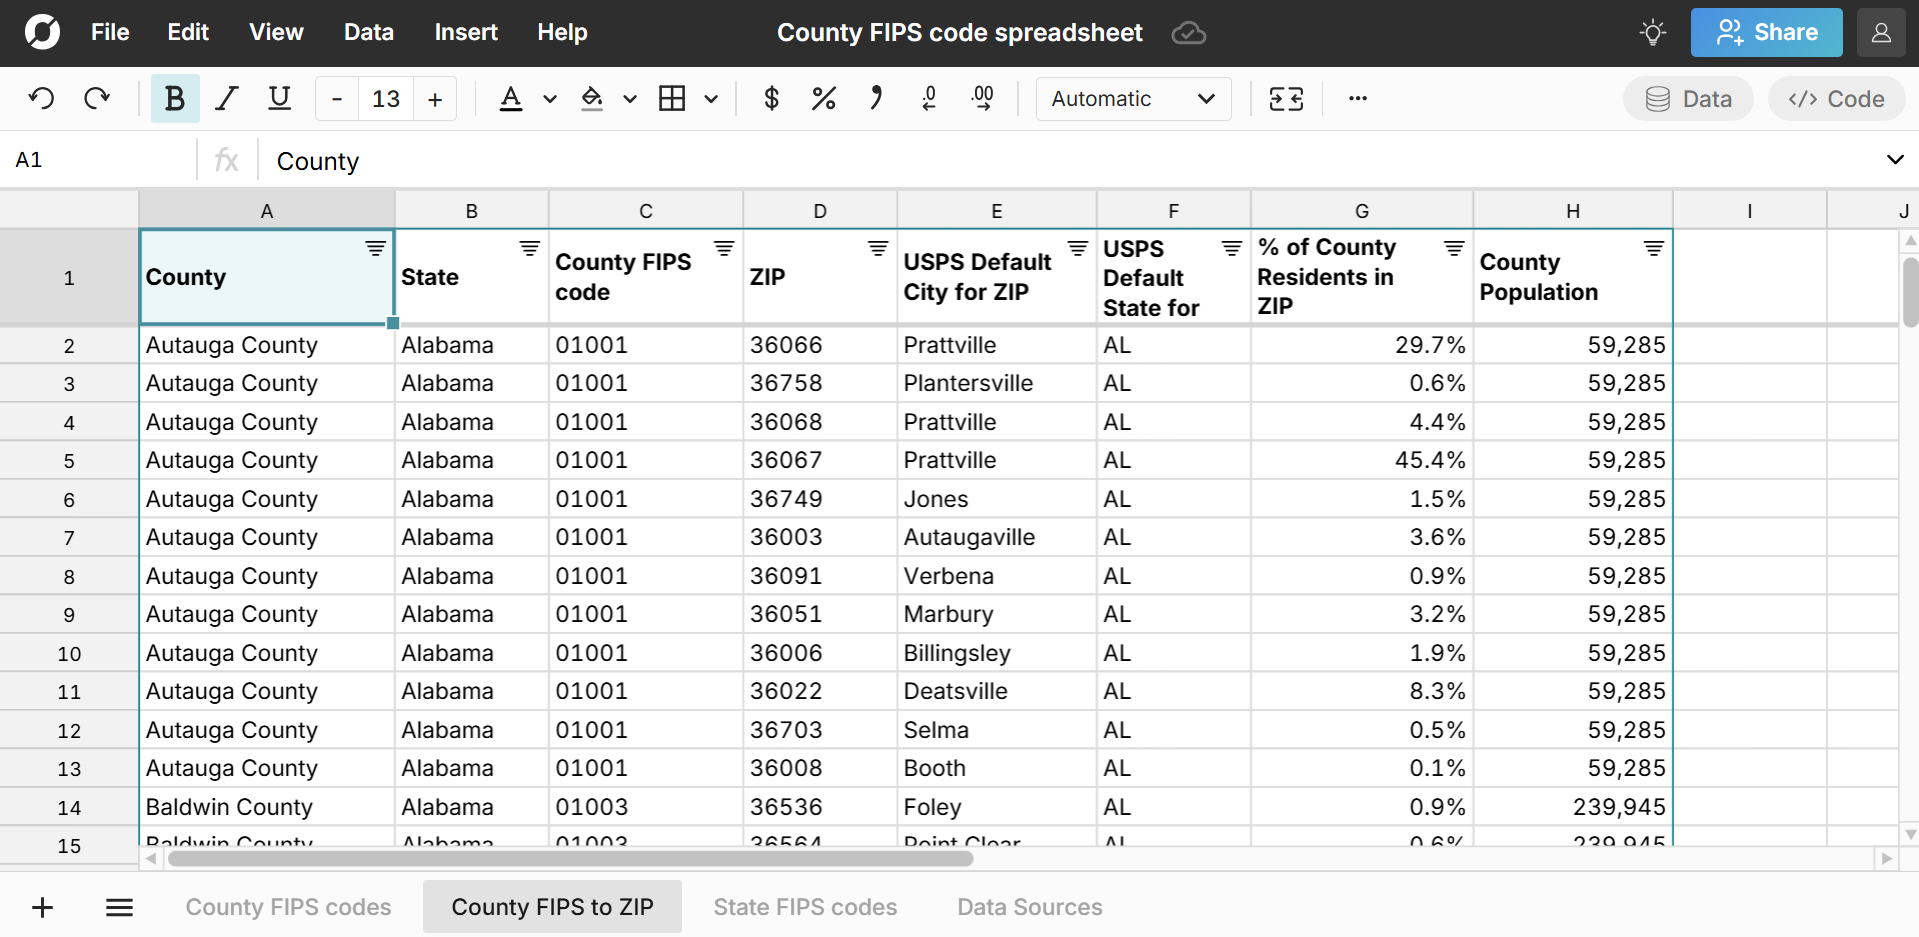This screenshot has width=1919, height=937.
Task: Open the Code panel button
Action: pos(1836,98)
